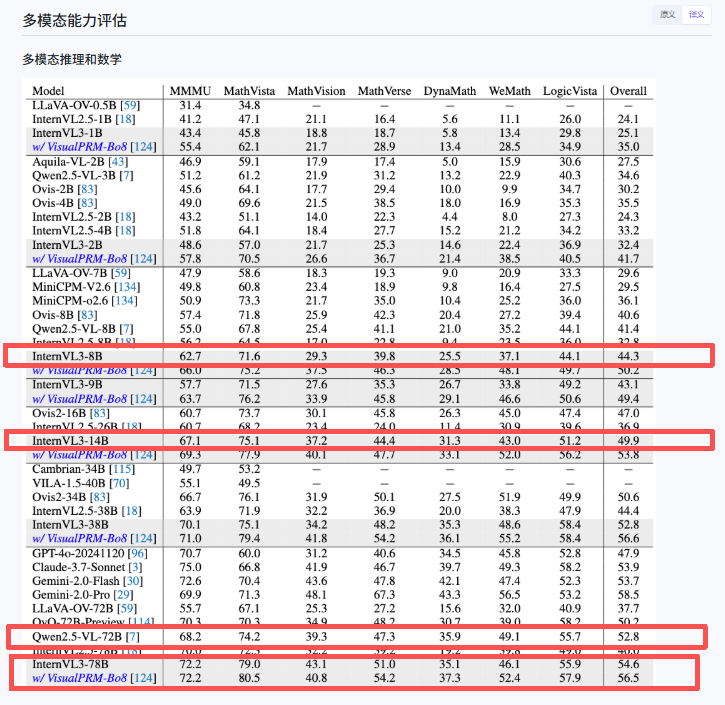Screen dimensions: 725x705
Task: Click MMMU value 75.0 in Claude-3.7-Sonnet row
Action: click(190, 567)
